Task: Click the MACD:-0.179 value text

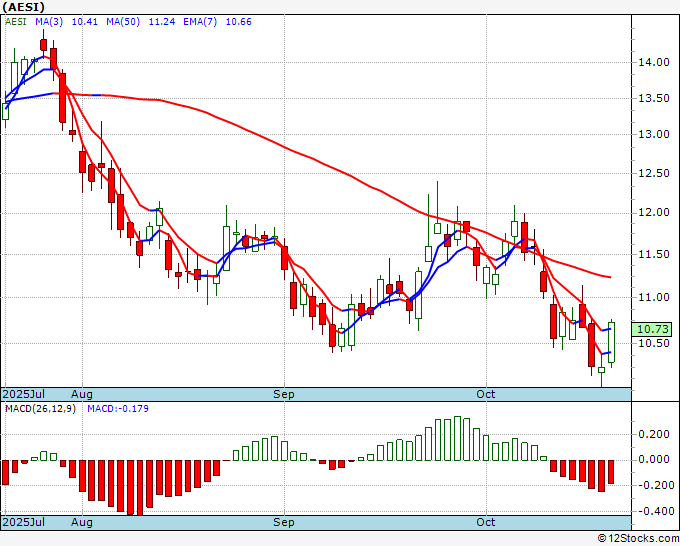Action: (x=118, y=409)
